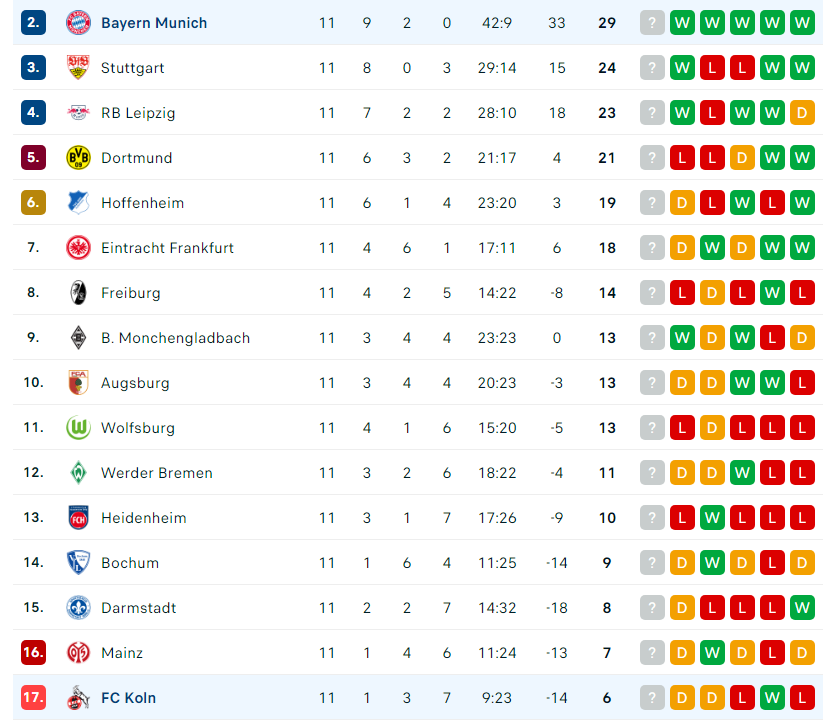Click Dortmund's first L form badge
This screenshot has width=823, height=725.
point(682,157)
